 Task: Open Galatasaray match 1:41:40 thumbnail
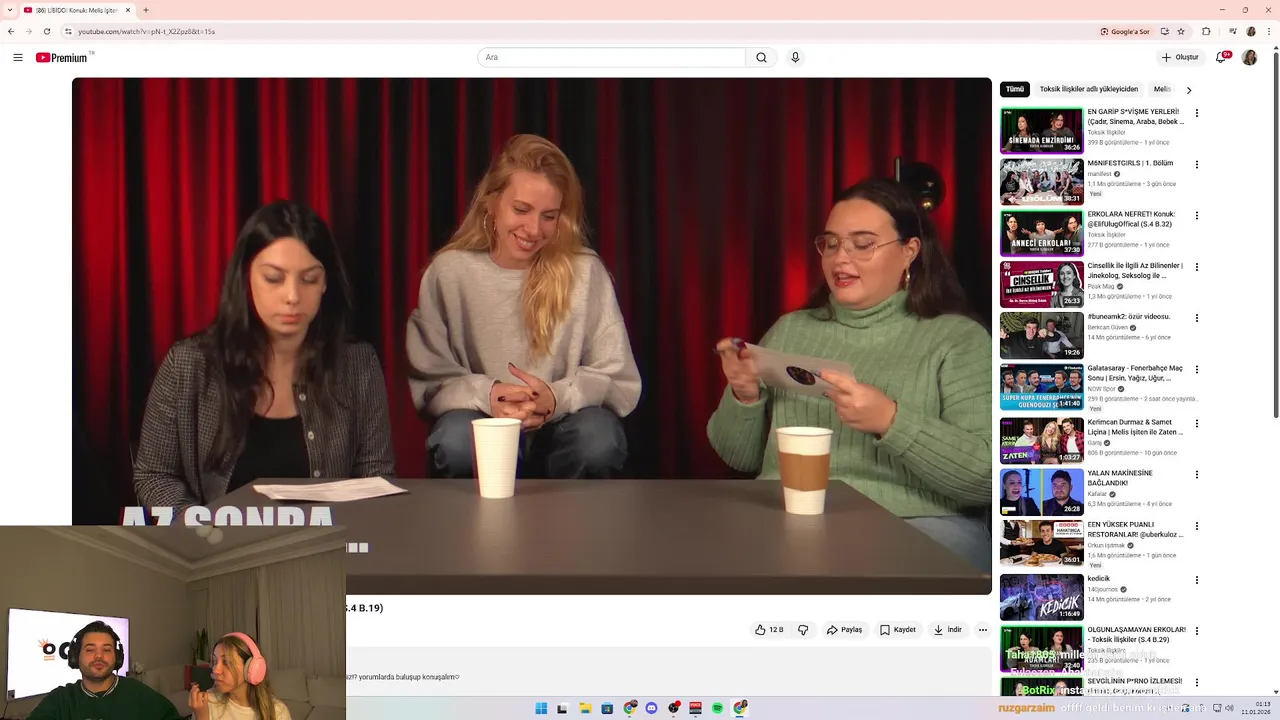point(1042,387)
